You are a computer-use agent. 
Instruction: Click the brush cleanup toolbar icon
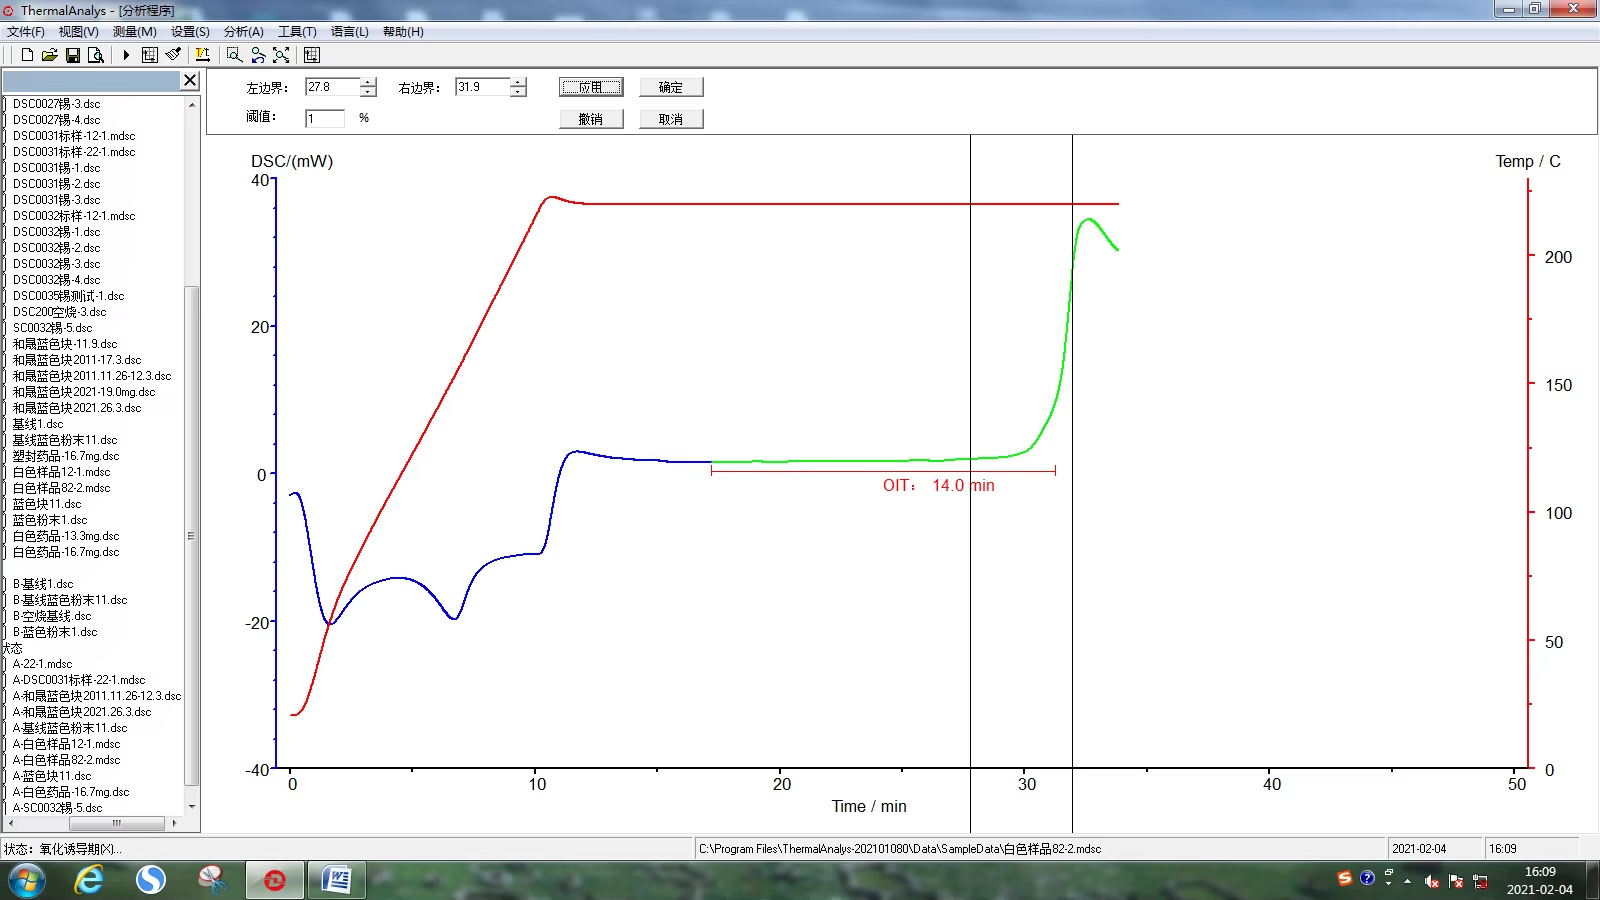[173, 55]
